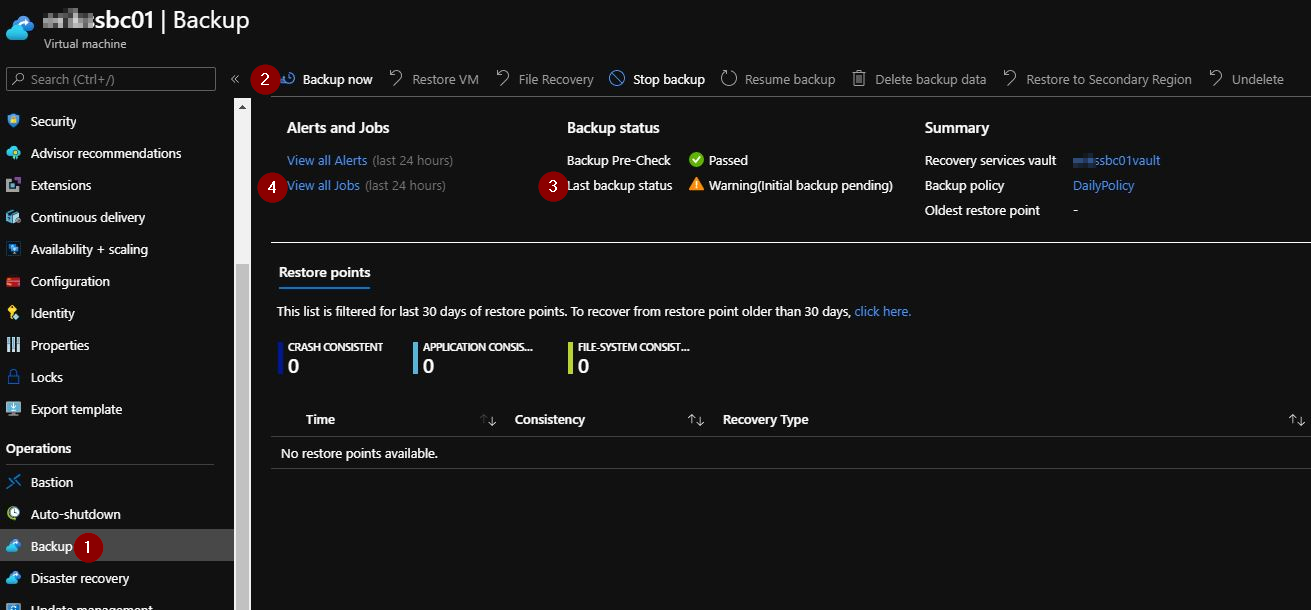The width and height of the screenshot is (1311, 610).
Task: Collapse the sidebar with double chevron
Action: coord(235,79)
